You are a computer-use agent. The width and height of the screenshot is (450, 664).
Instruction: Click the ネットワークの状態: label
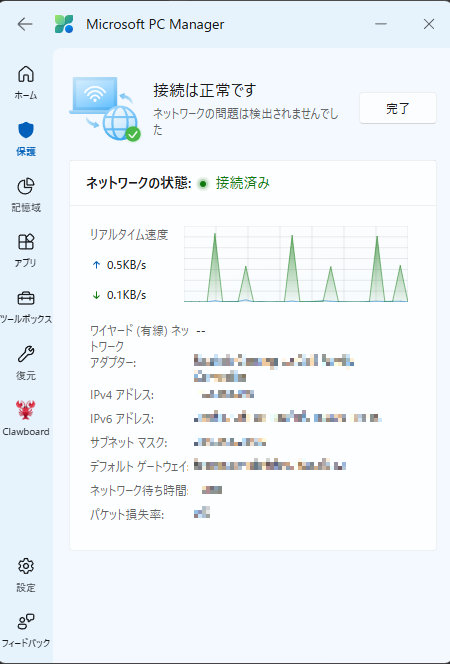[139, 183]
